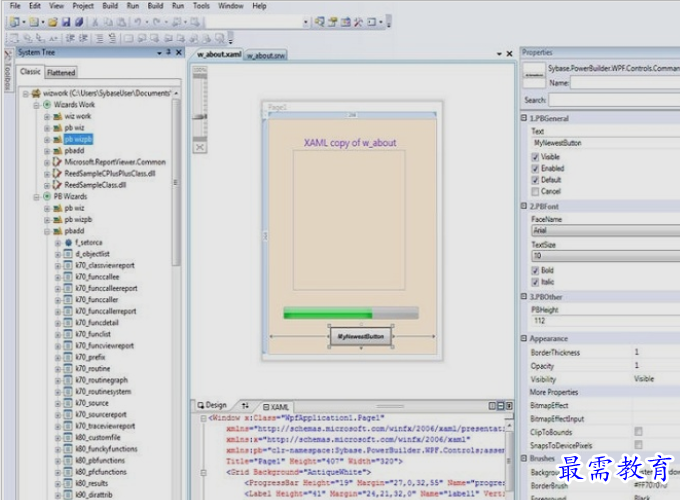
Task: Open the Edit menu
Action: coord(35,6)
